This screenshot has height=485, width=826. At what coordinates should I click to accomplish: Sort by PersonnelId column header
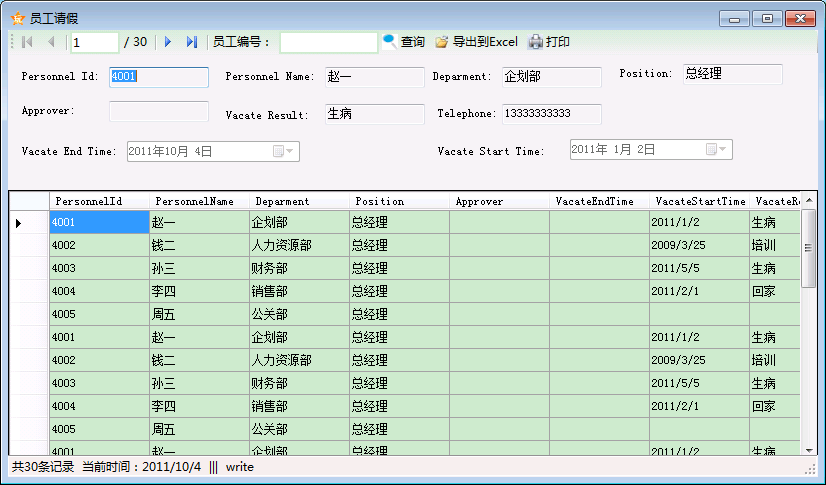[100, 201]
